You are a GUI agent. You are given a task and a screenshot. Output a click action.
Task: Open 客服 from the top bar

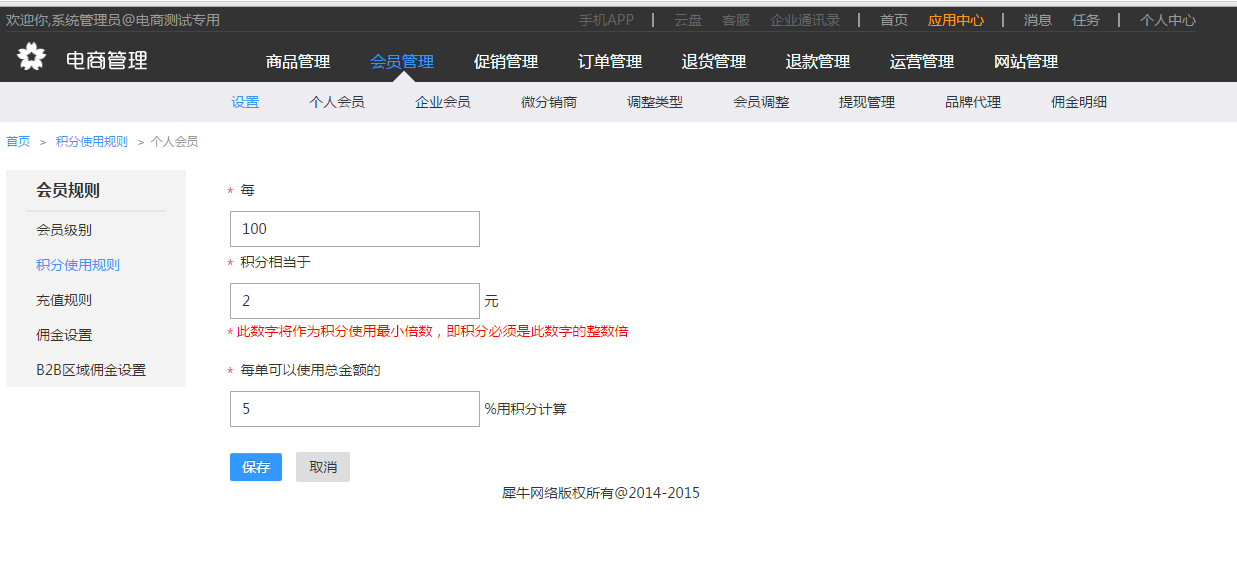736,20
